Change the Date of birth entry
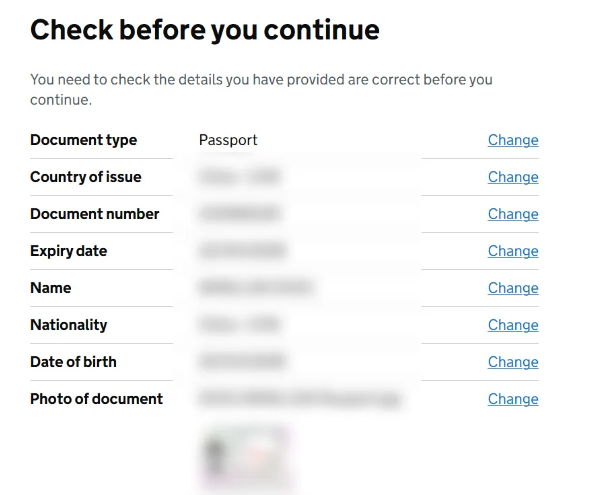Viewport: 606px width, 495px height. click(513, 362)
